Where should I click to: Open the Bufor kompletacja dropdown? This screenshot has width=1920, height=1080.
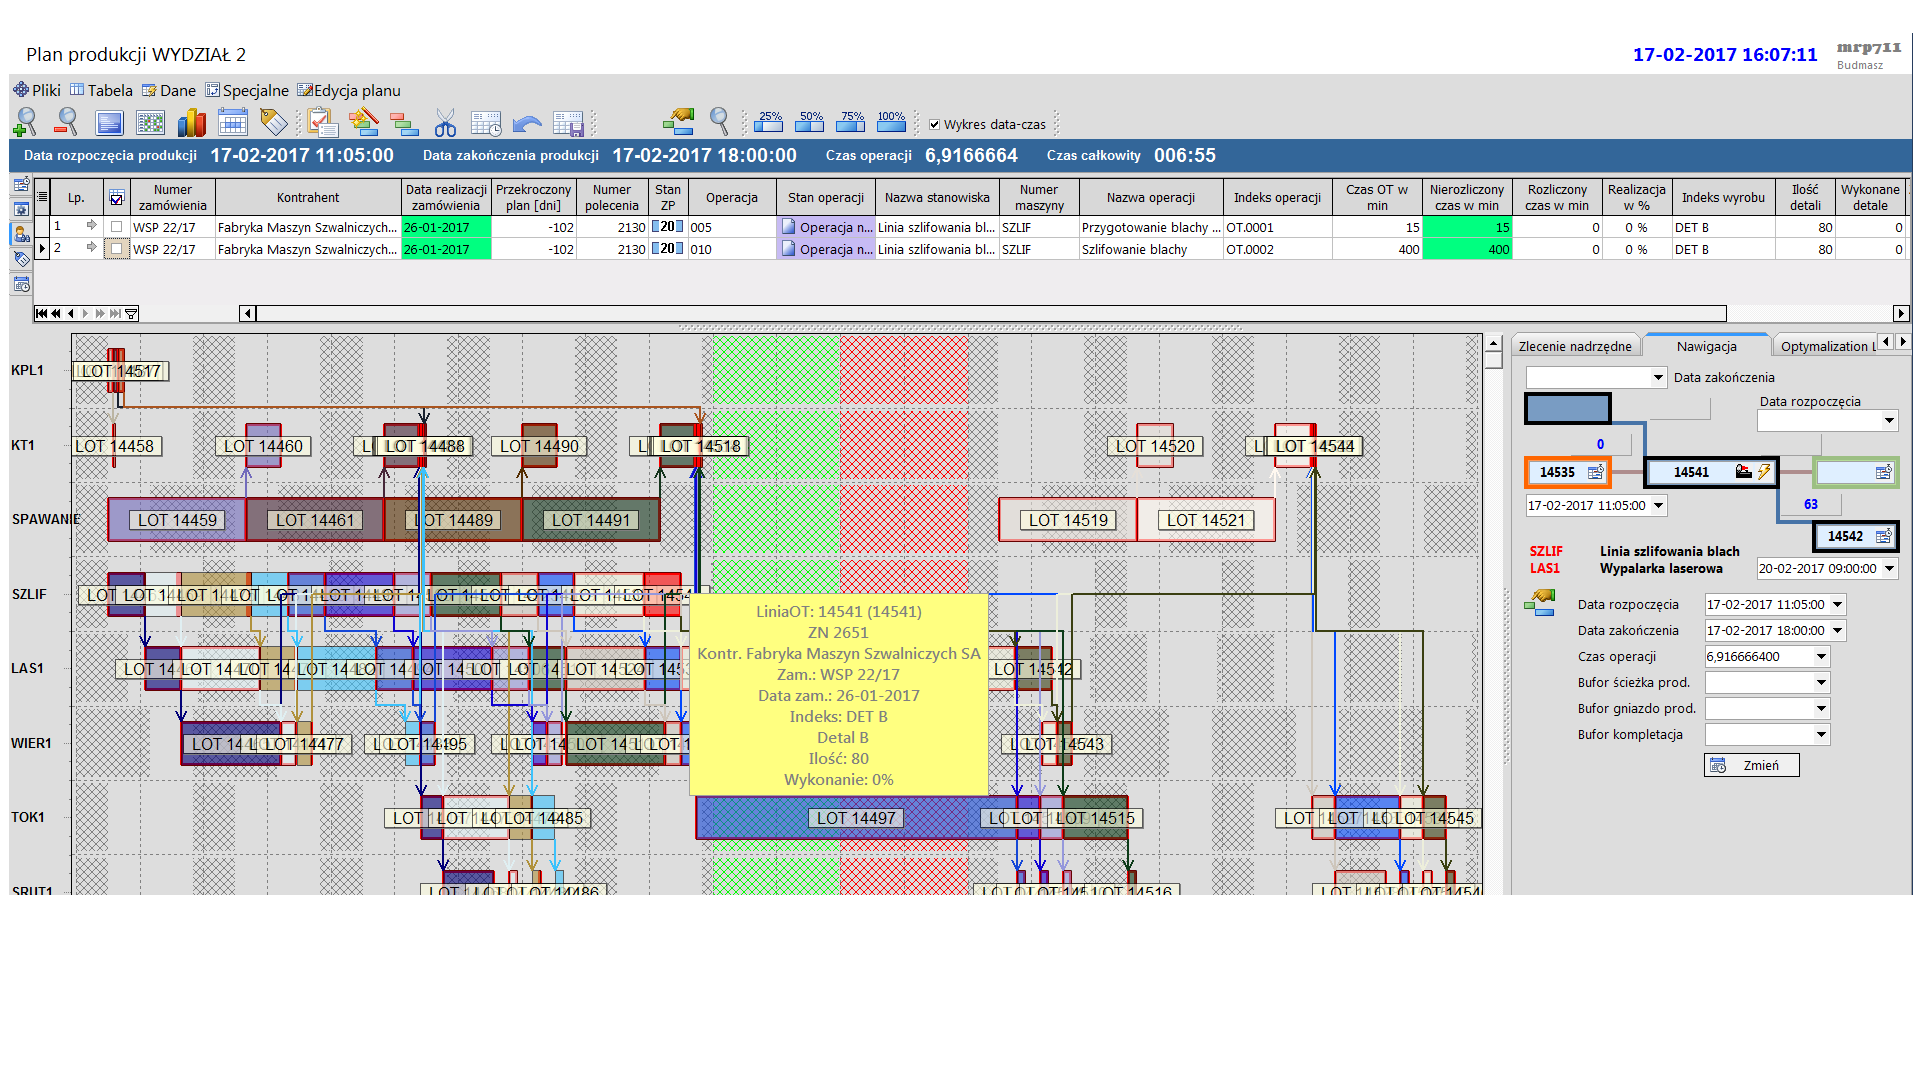click(1821, 734)
